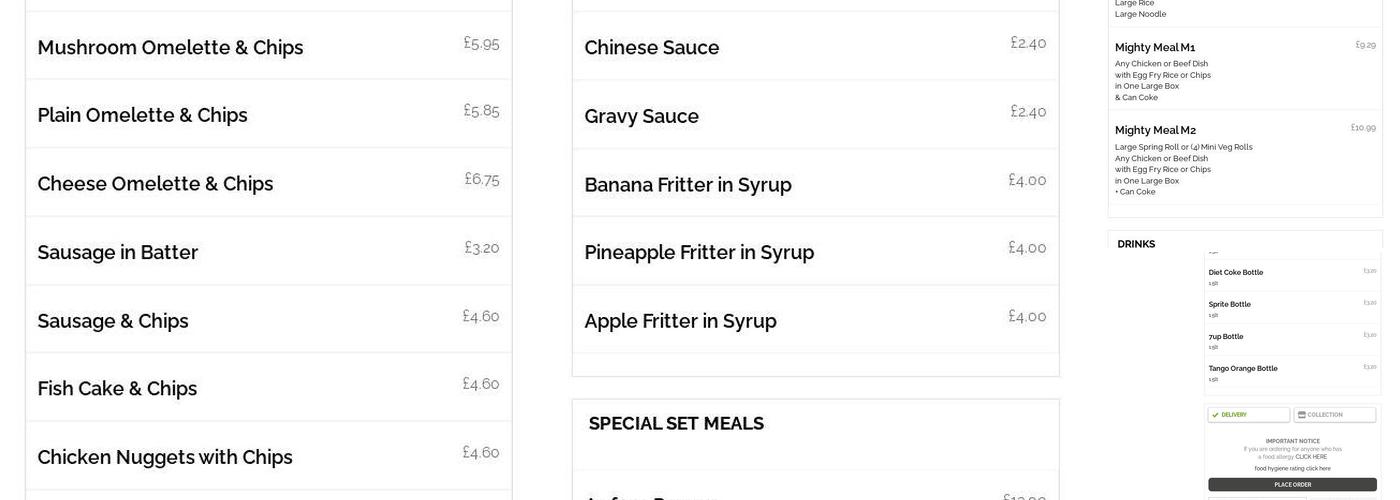Add Pineapple Fritter in Syrup

699,252
